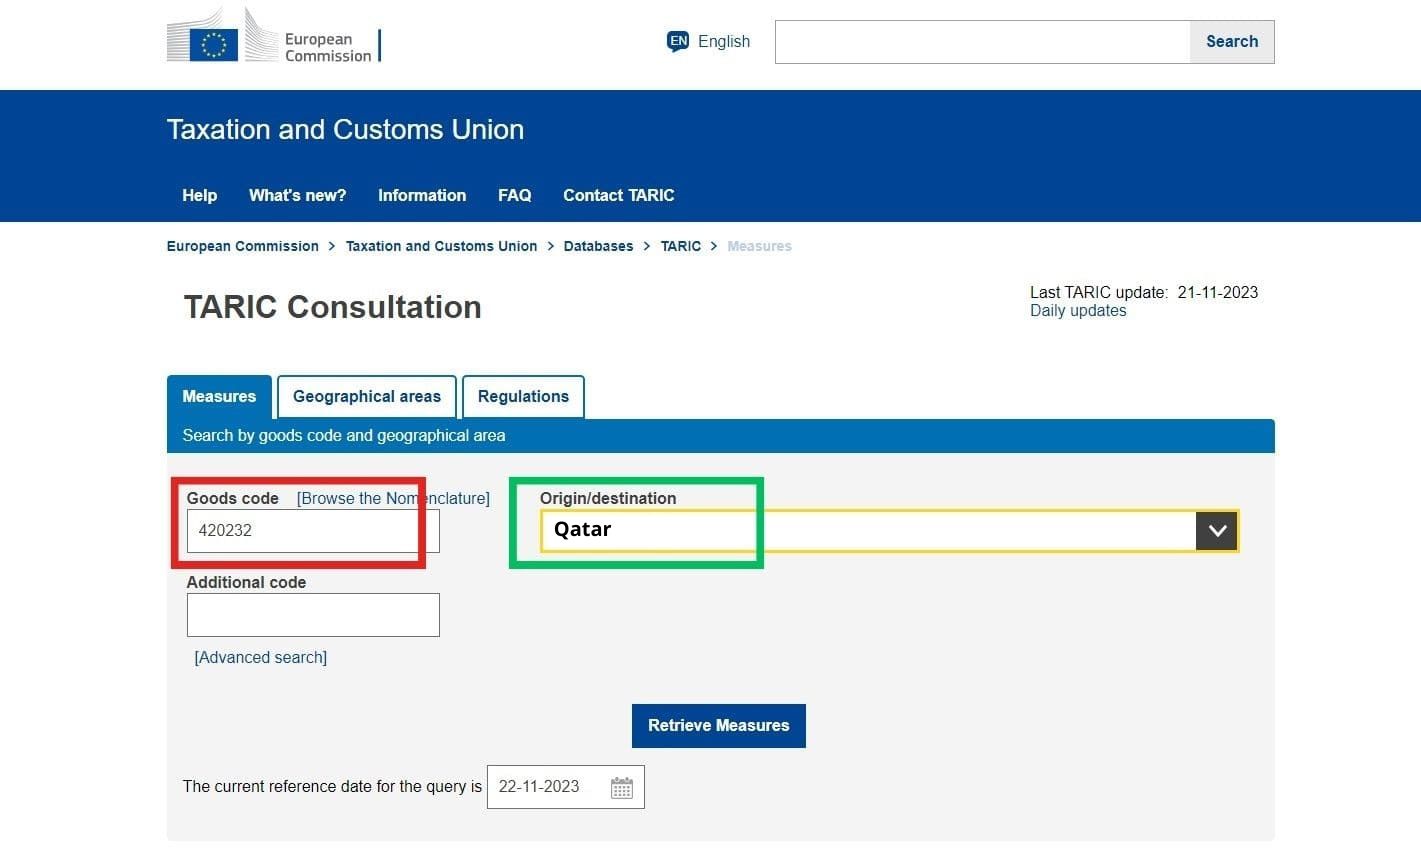
Task: Select the Measures tab
Action: pos(219,396)
